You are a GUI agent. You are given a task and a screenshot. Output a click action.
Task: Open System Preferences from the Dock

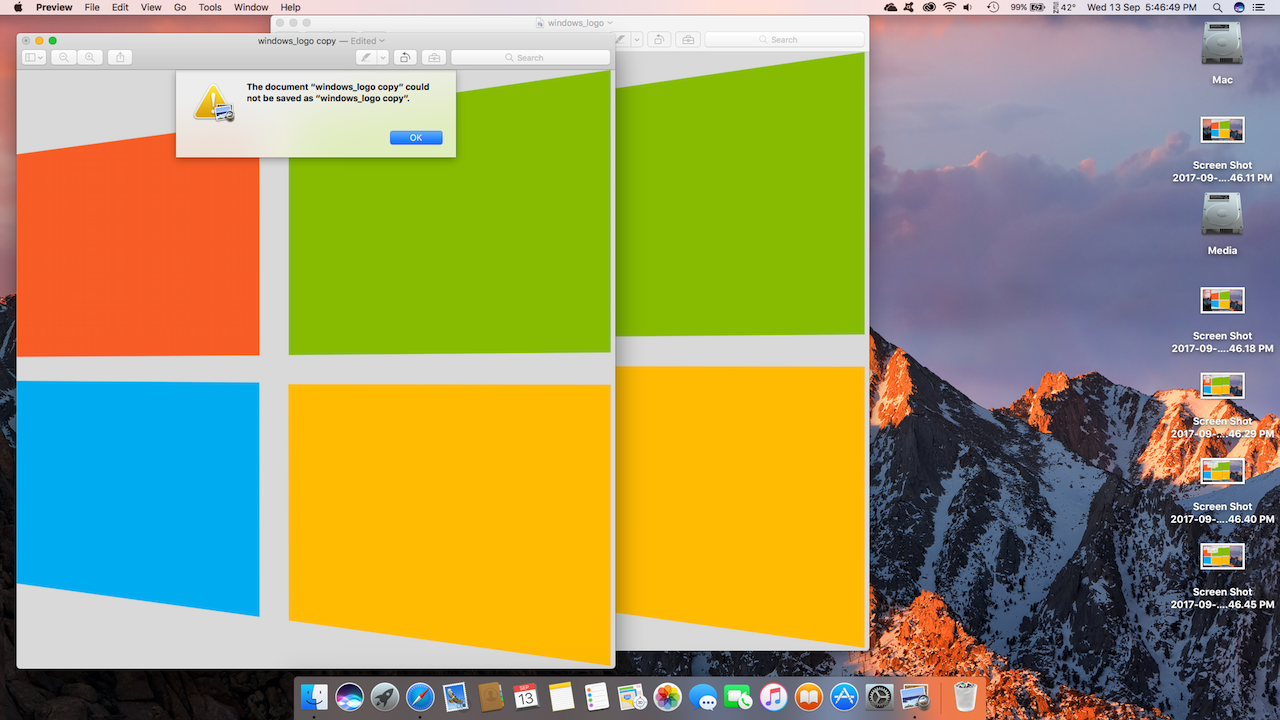tap(879, 696)
